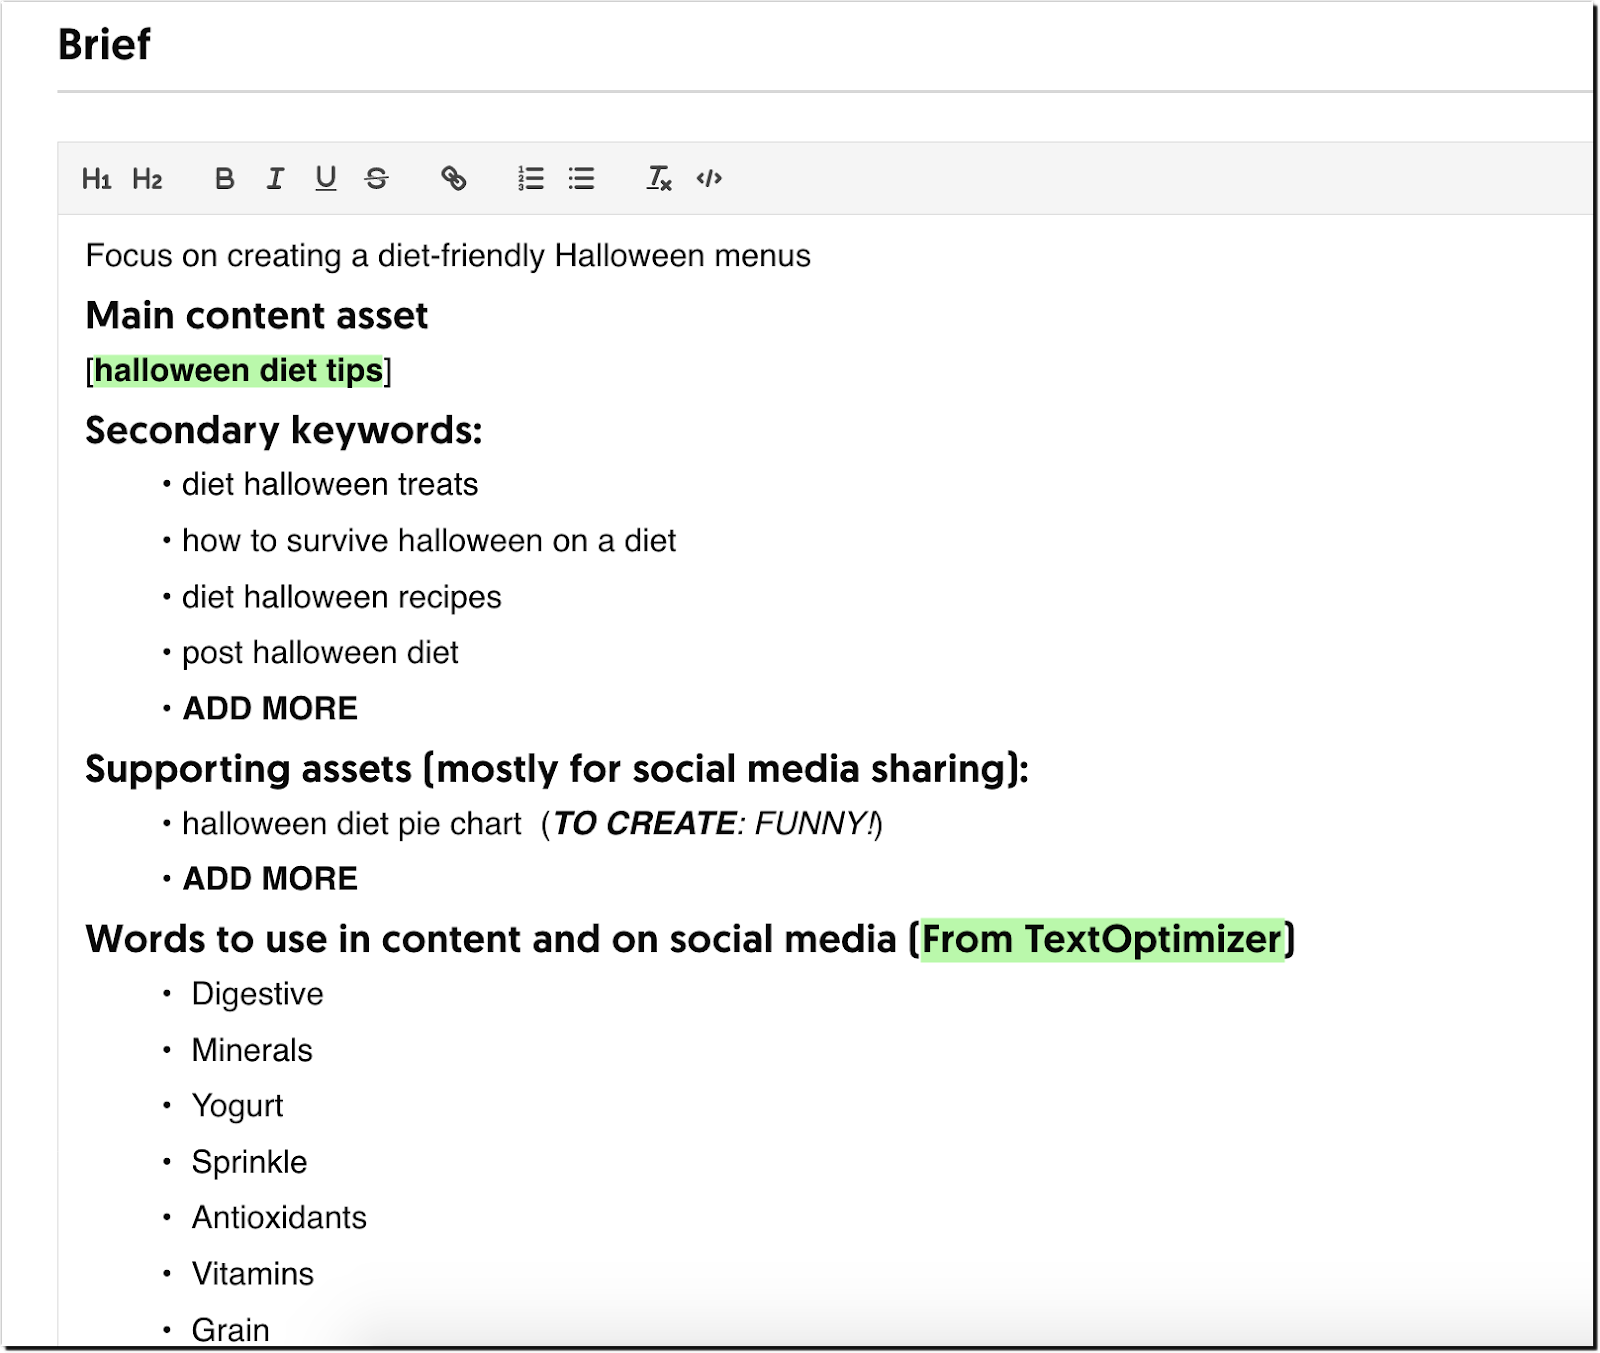The height and width of the screenshot is (1353, 1600).
Task: Click highlighted 'From TextOptimizer' text
Action: (1102, 940)
